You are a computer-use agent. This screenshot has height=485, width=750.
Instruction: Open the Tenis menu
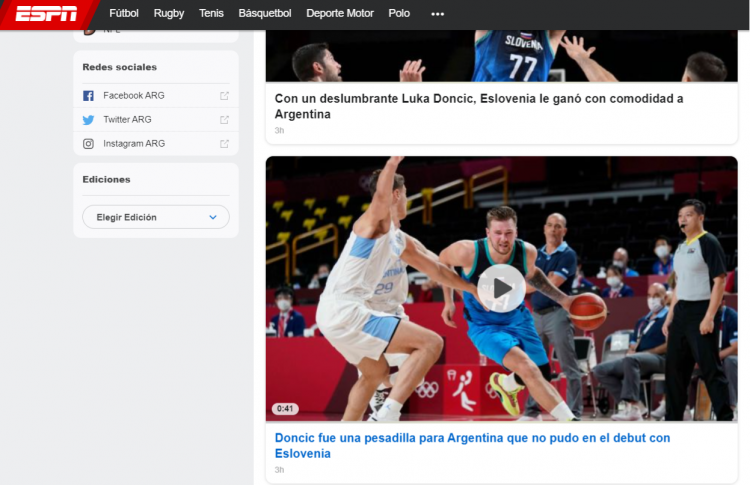point(211,13)
